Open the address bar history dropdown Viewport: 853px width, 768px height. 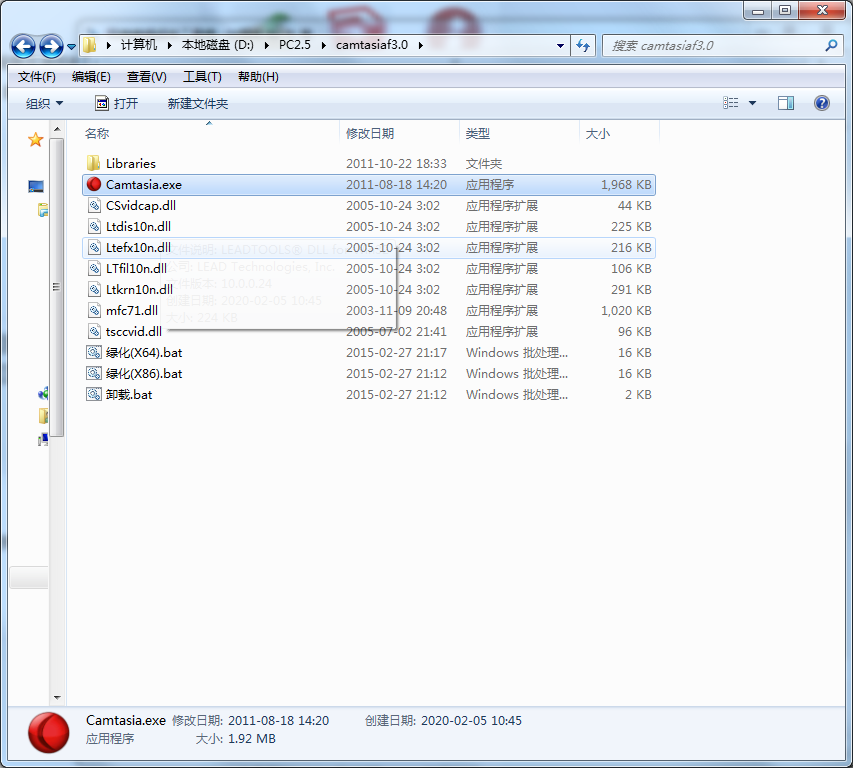pos(560,46)
